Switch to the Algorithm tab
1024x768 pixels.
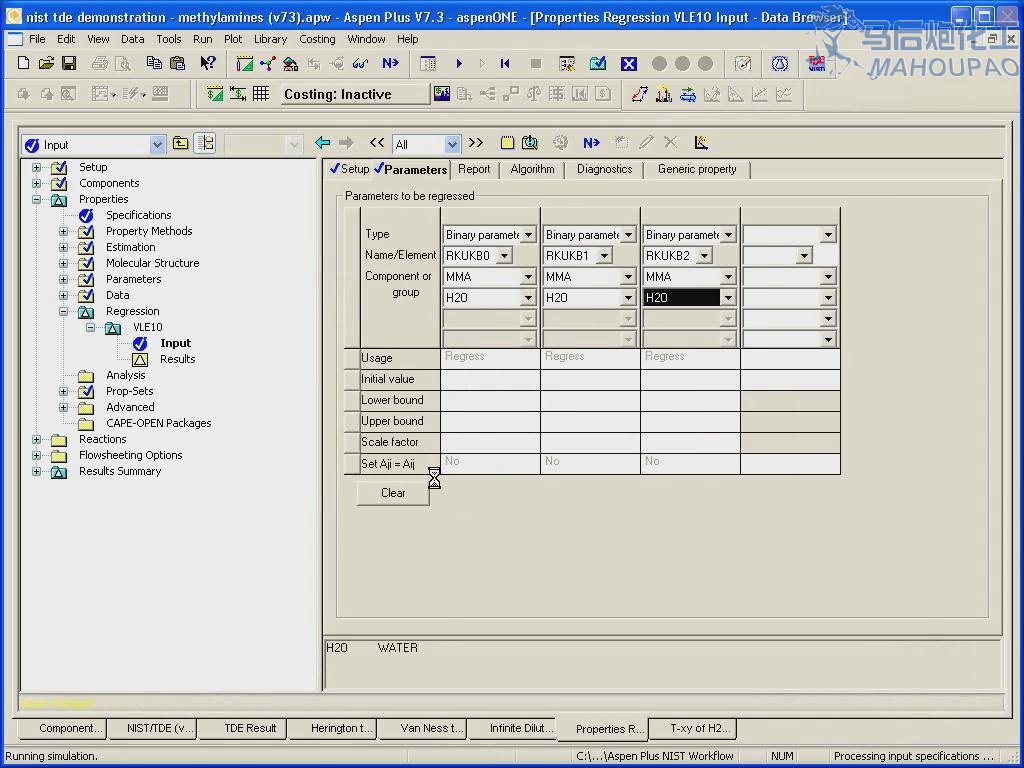[532, 169]
